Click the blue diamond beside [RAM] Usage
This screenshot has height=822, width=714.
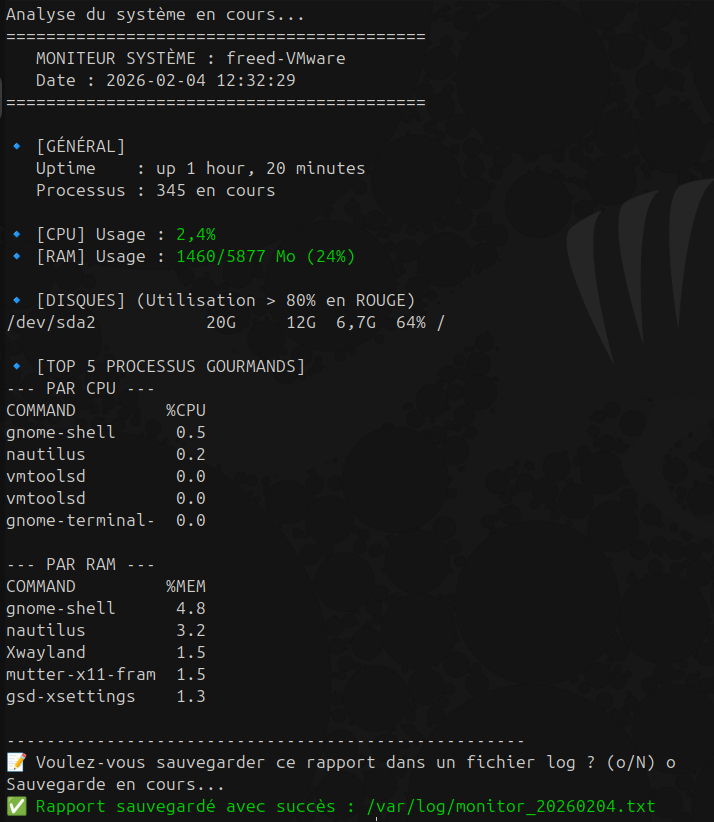click(16, 257)
